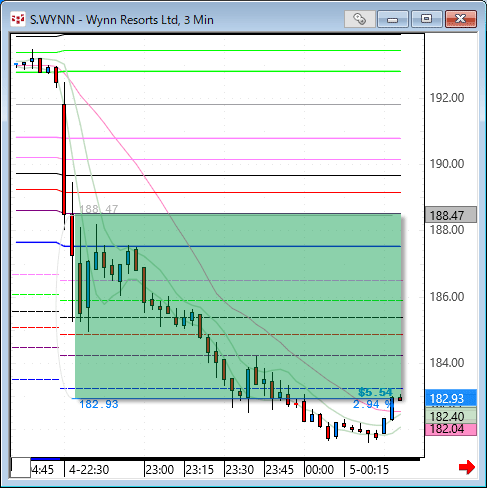Click the 182.40 green price marker
Viewport: 487px width, 488px height.
point(451,416)
